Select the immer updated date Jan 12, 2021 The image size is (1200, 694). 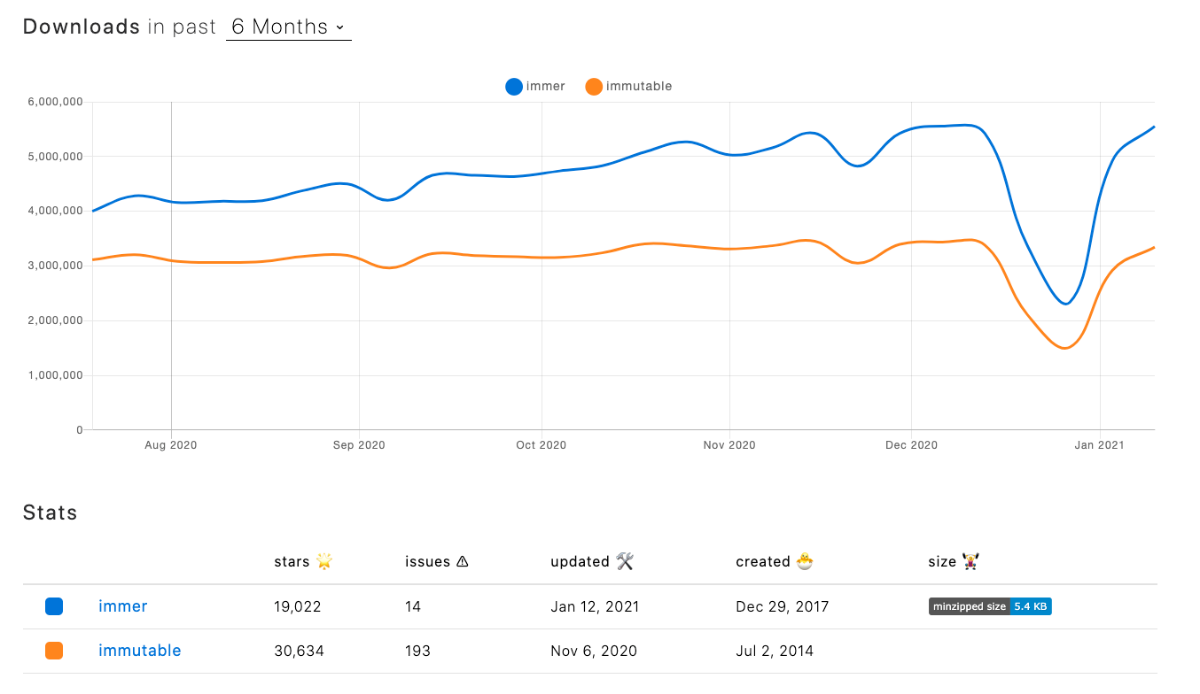595,606
